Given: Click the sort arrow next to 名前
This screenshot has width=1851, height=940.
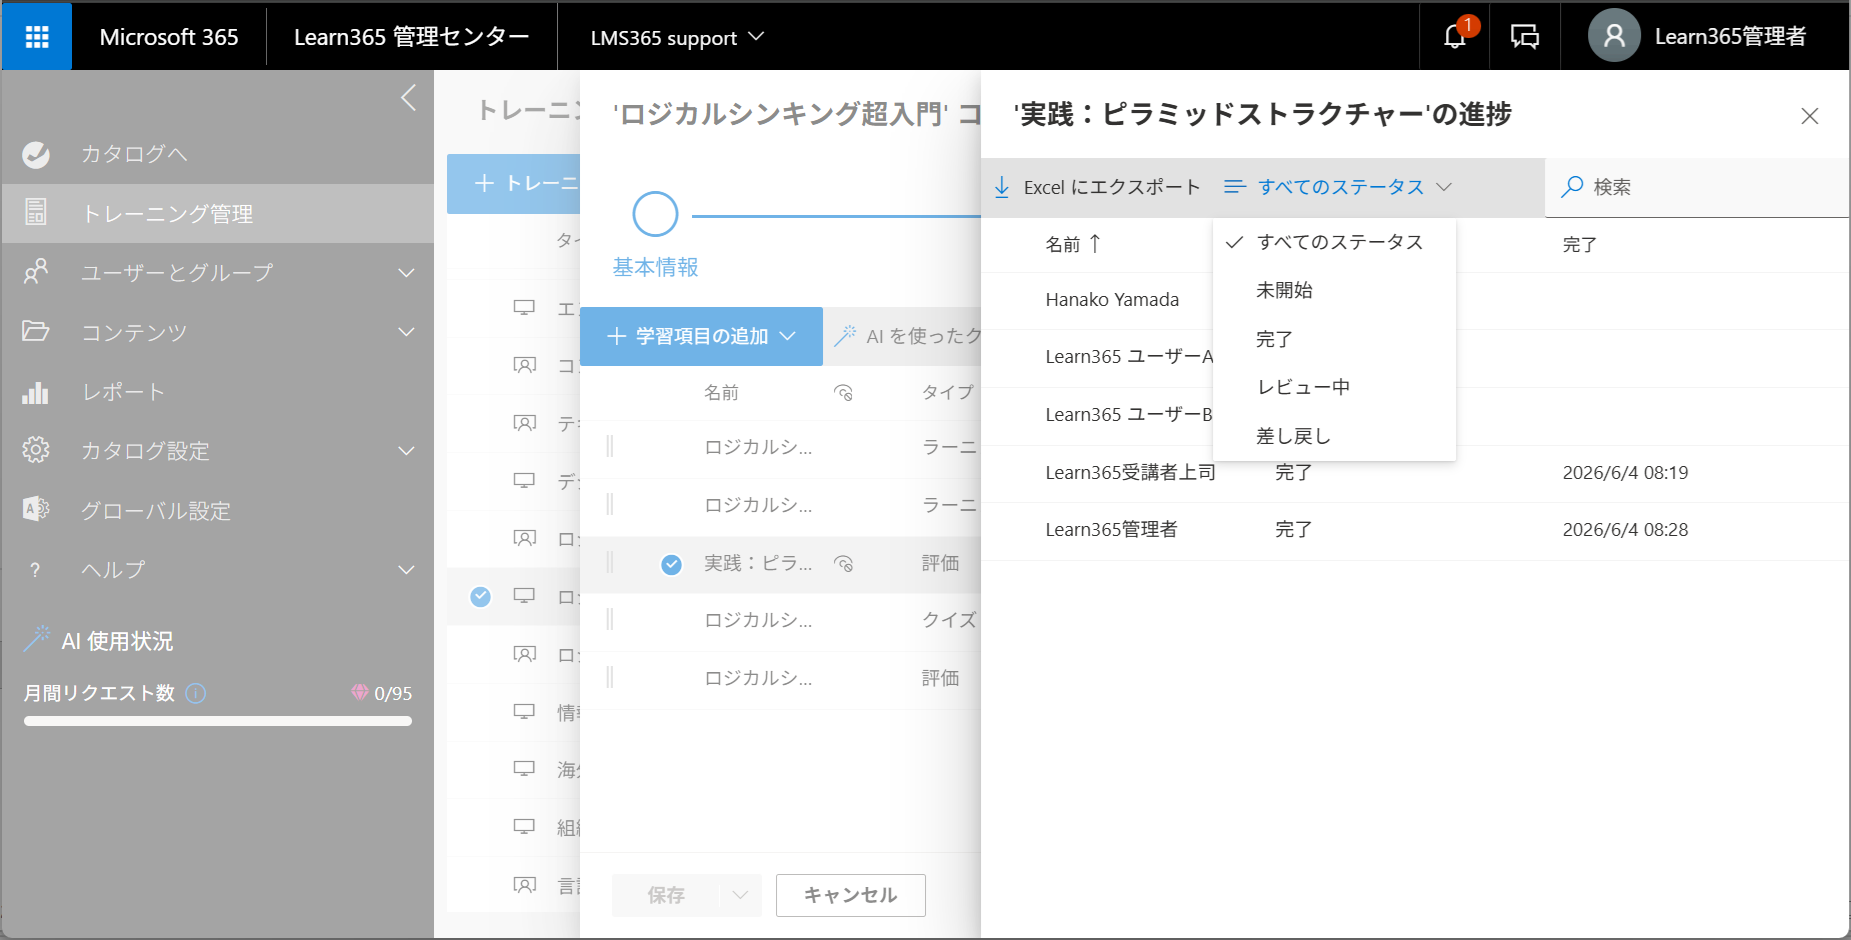Looking at the screenshot, I should (1095, 243).
